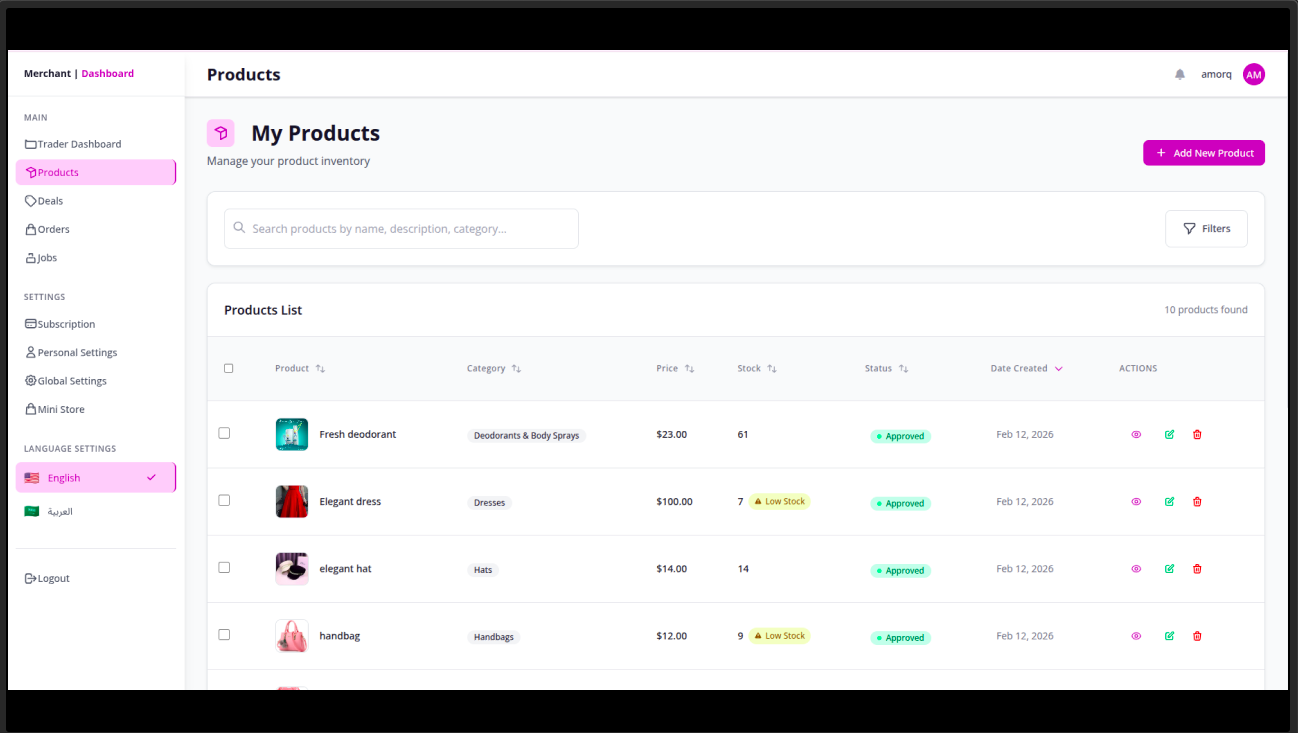Open Personal Settings

point(96,352)
